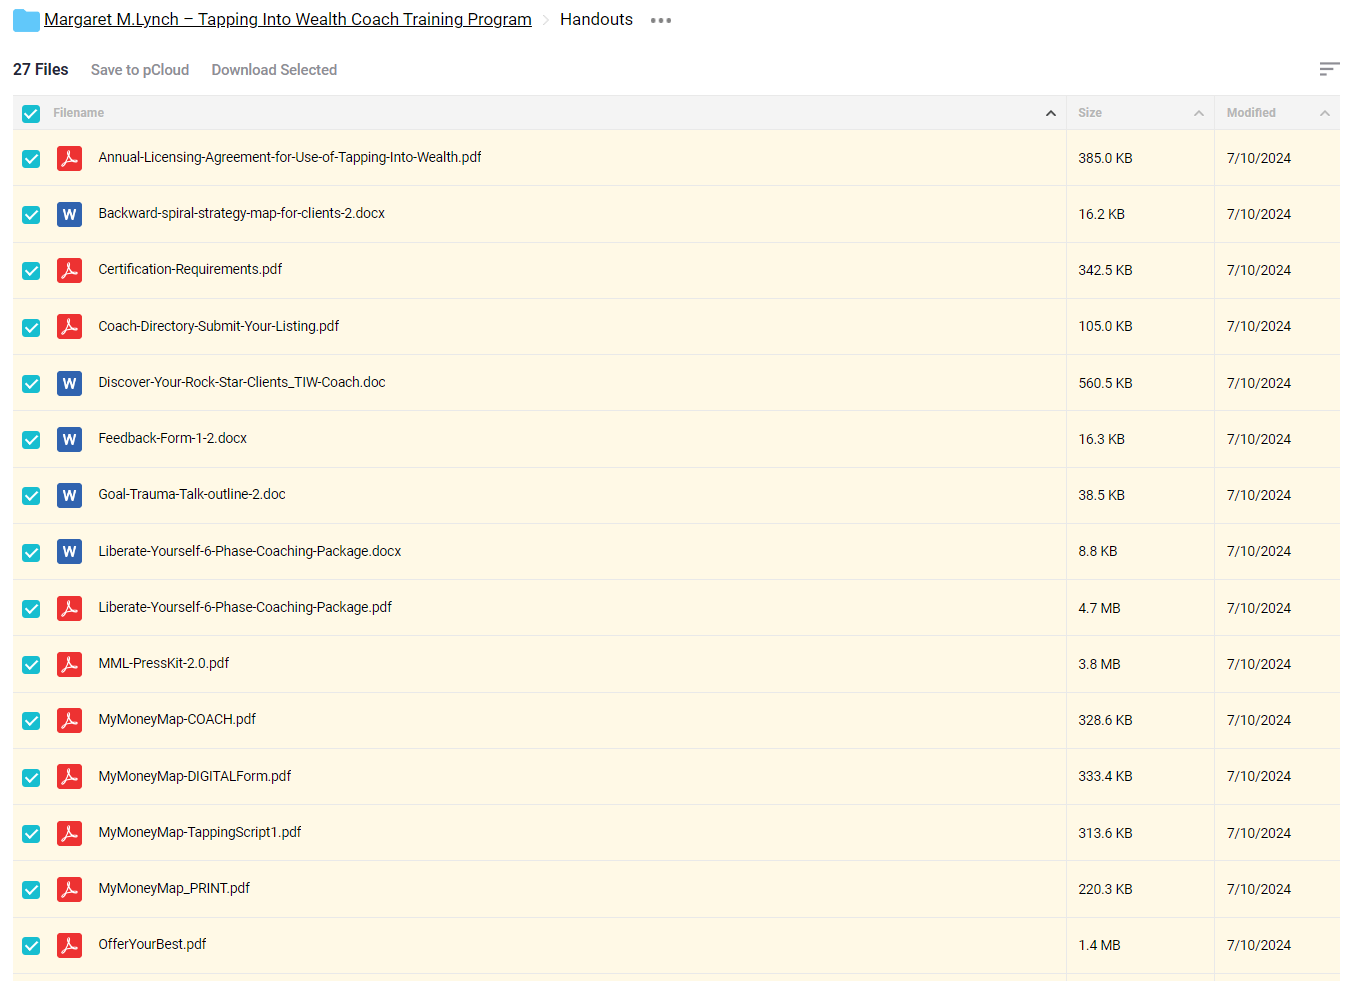
Task: Click the Modified column header label
Action: click(1251, 113)
